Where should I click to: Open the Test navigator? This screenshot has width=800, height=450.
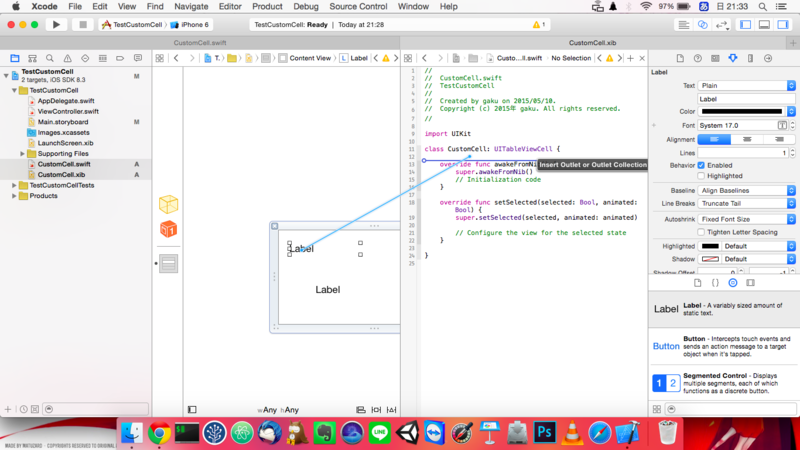point(85,58)
